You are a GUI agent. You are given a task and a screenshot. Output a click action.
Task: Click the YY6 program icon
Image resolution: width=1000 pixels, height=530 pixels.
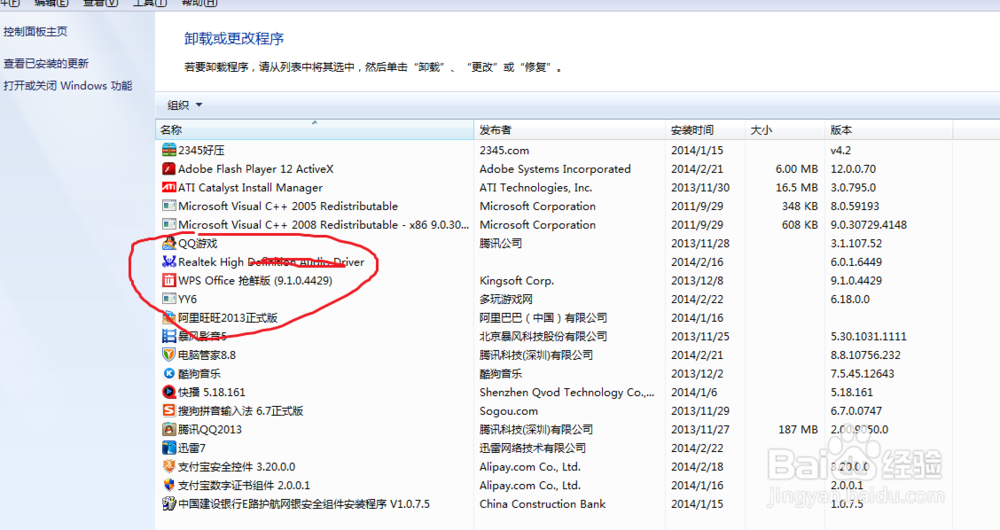pyautogui.click(x=168, y=298)
